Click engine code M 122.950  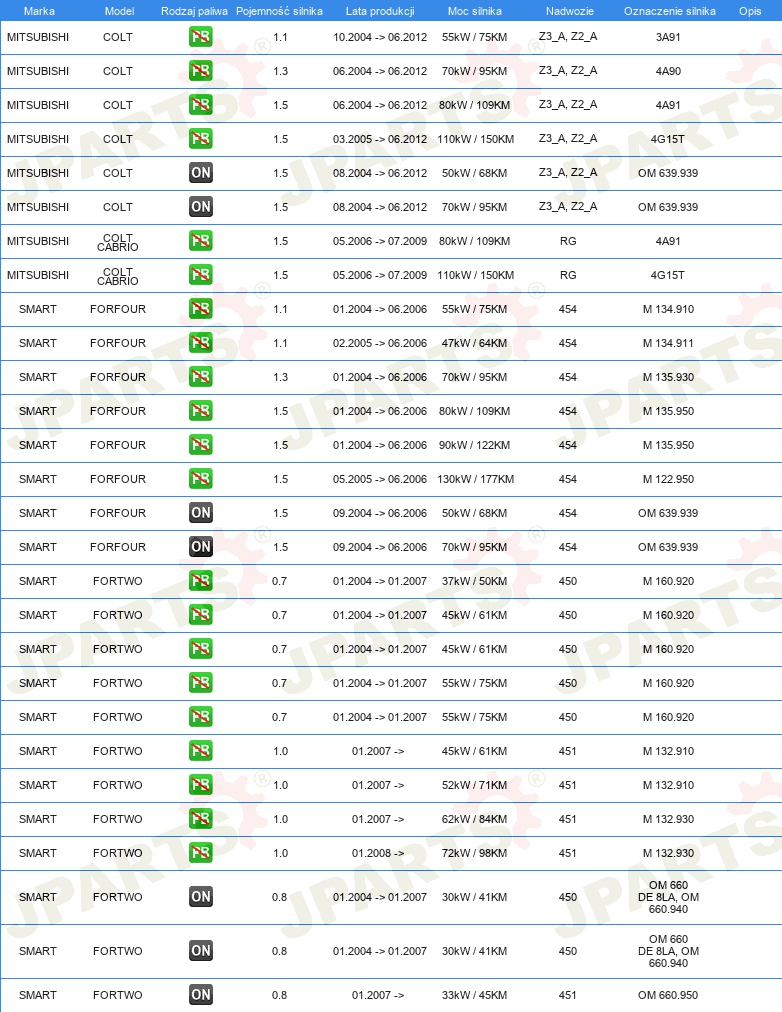point(668,479)
